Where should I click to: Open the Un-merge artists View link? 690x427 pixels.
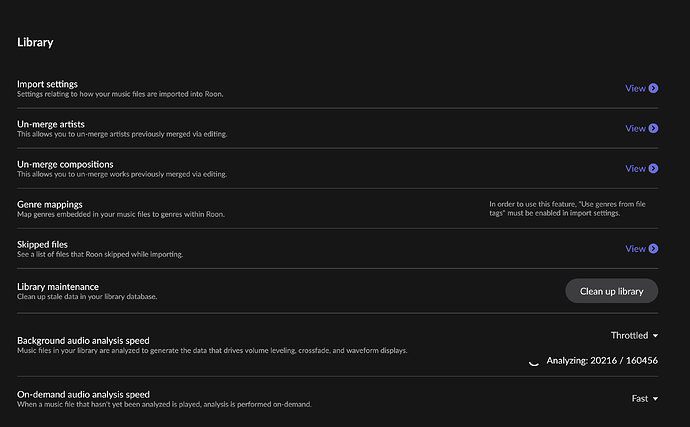coord(635,128)
